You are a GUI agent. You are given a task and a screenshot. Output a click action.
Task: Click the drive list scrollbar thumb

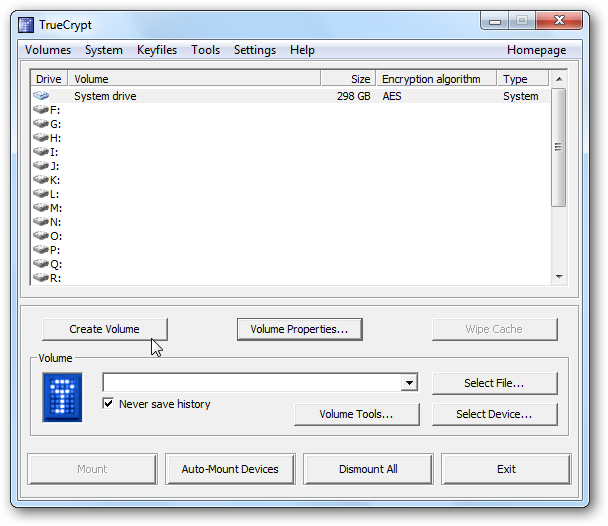pyautogui.click(x=558, y=147)
